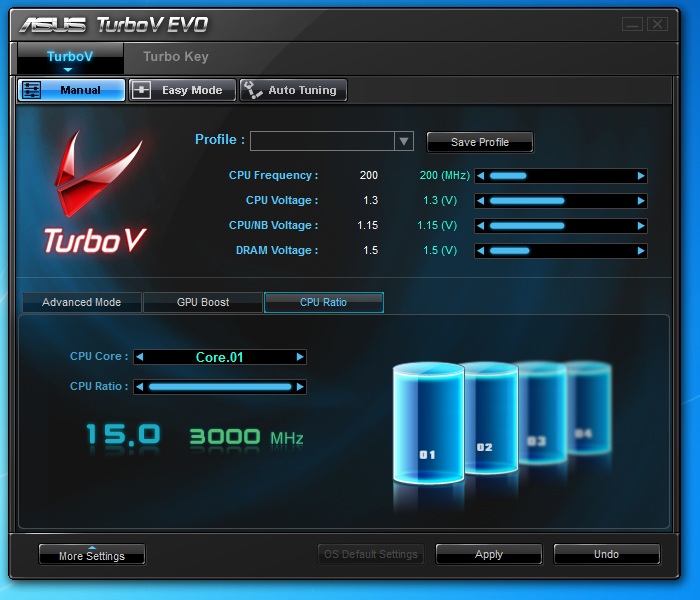Open the Advanced Mode tab
Image resolution: width=700 pixels, height=600 pixels.
(82, 302)
